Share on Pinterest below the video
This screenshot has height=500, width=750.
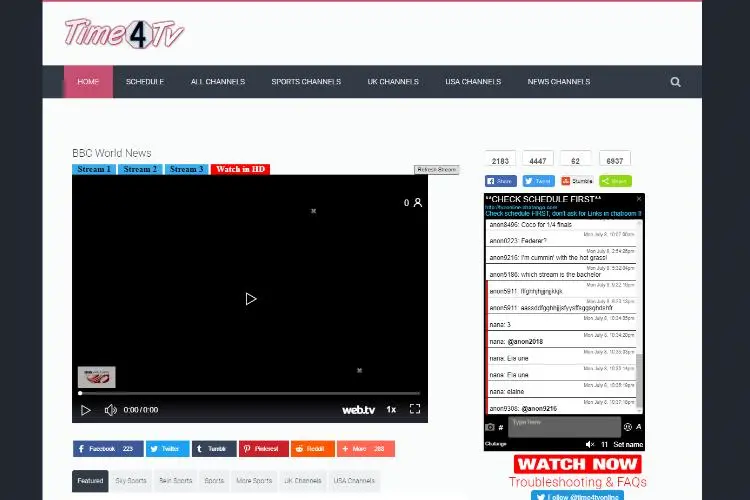pyautogui.click(x=264, y=449)
